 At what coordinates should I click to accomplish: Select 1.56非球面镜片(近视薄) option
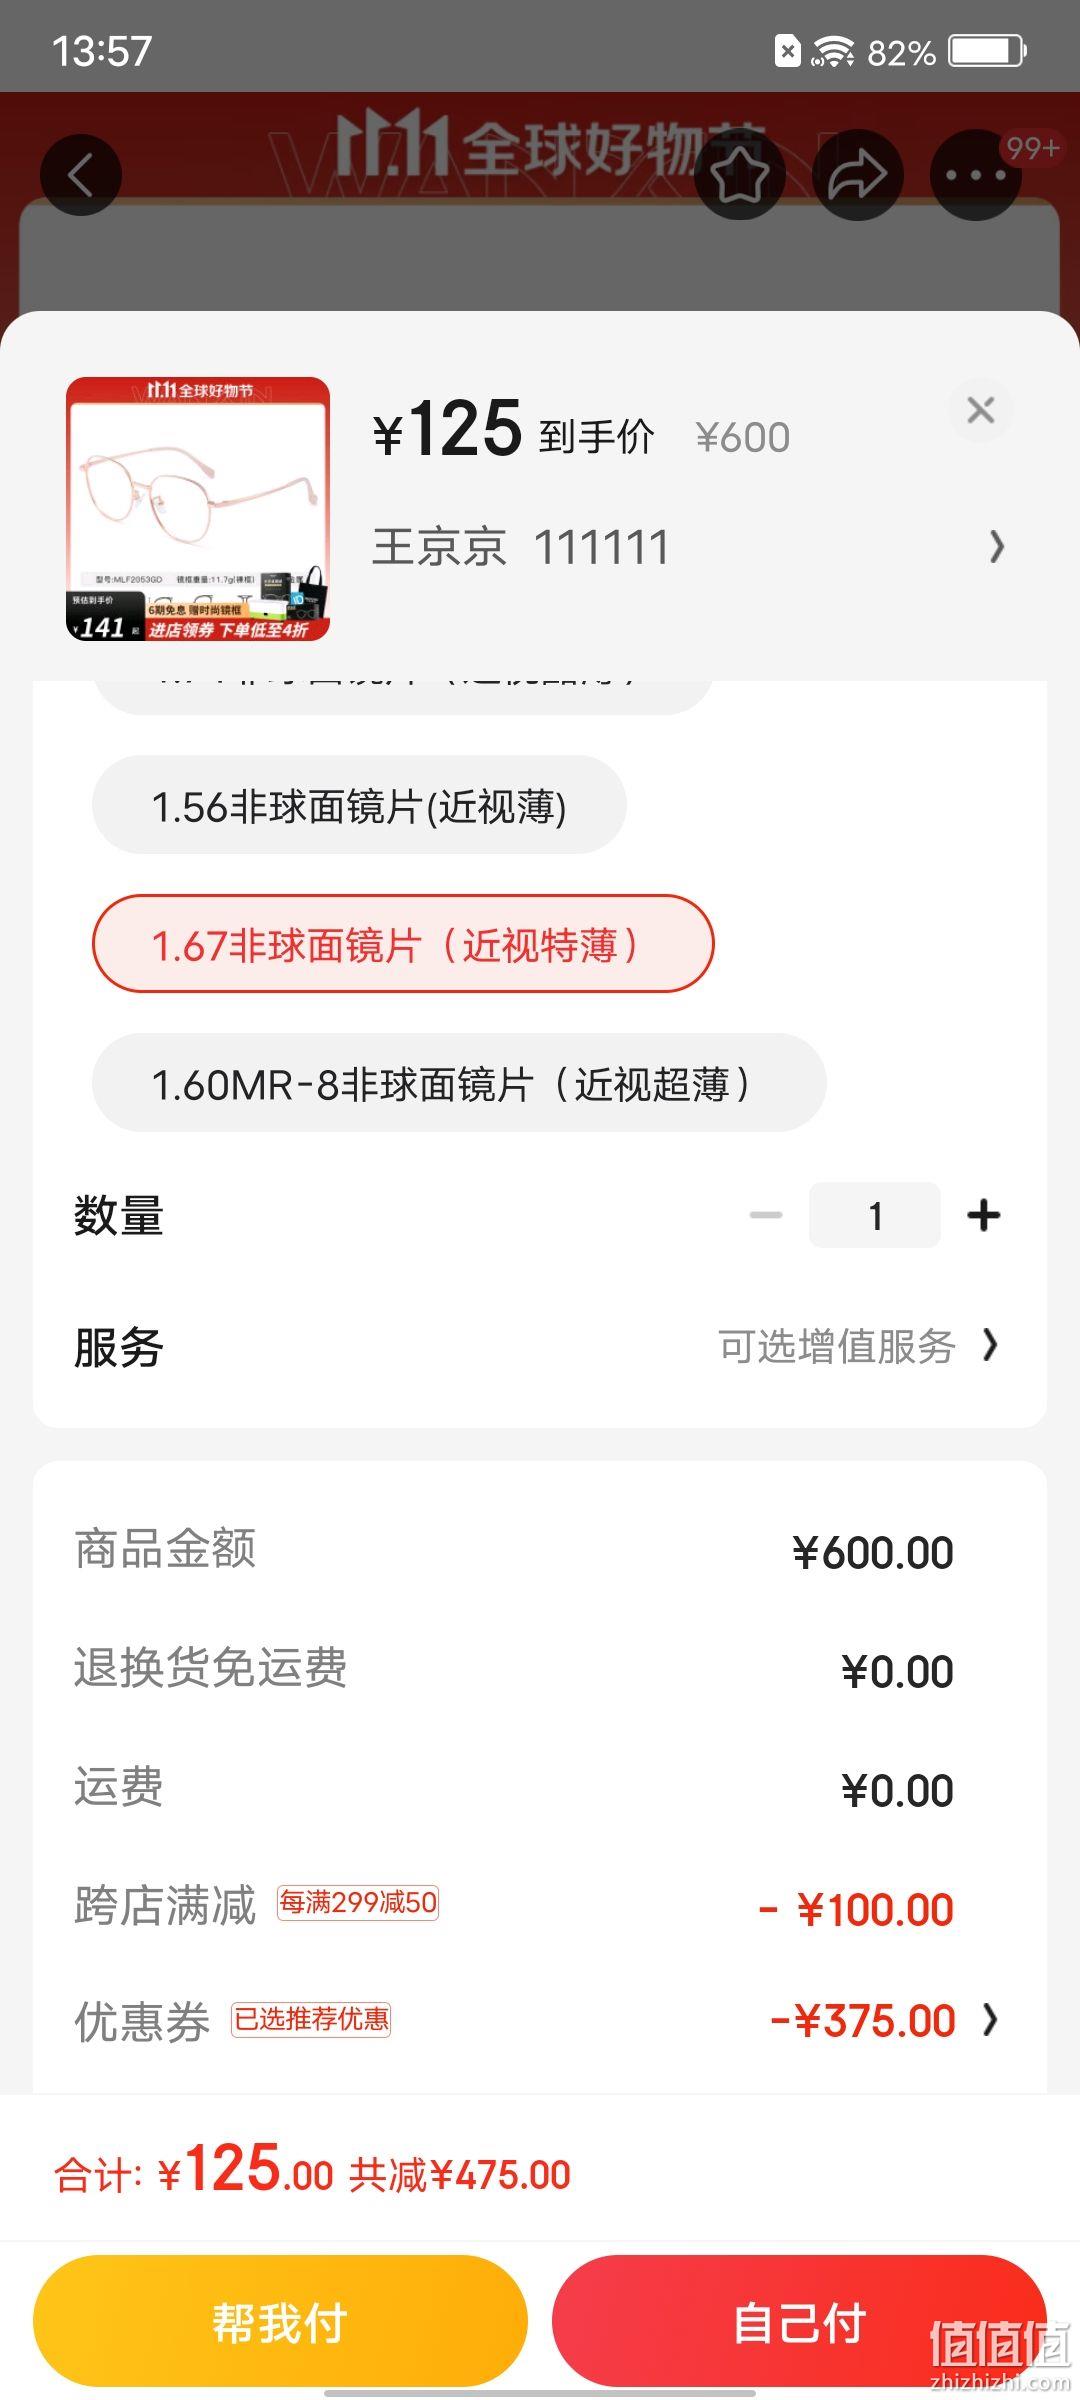(359, 805)
